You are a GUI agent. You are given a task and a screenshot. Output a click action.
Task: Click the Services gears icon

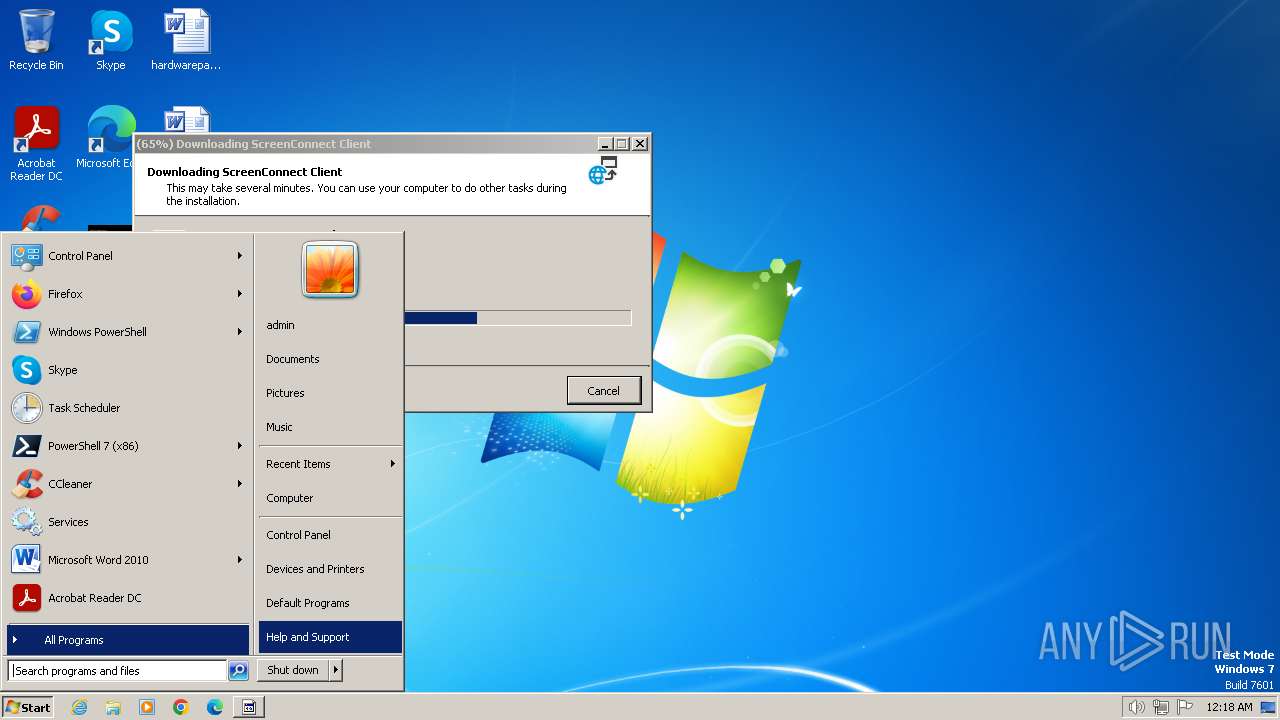point(26,522)
